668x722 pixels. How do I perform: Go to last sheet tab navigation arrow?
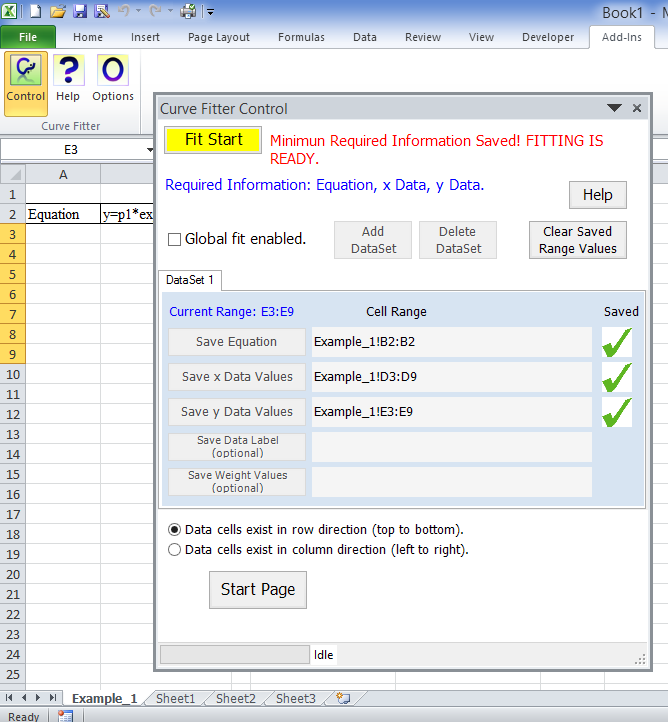click(53, 698)
